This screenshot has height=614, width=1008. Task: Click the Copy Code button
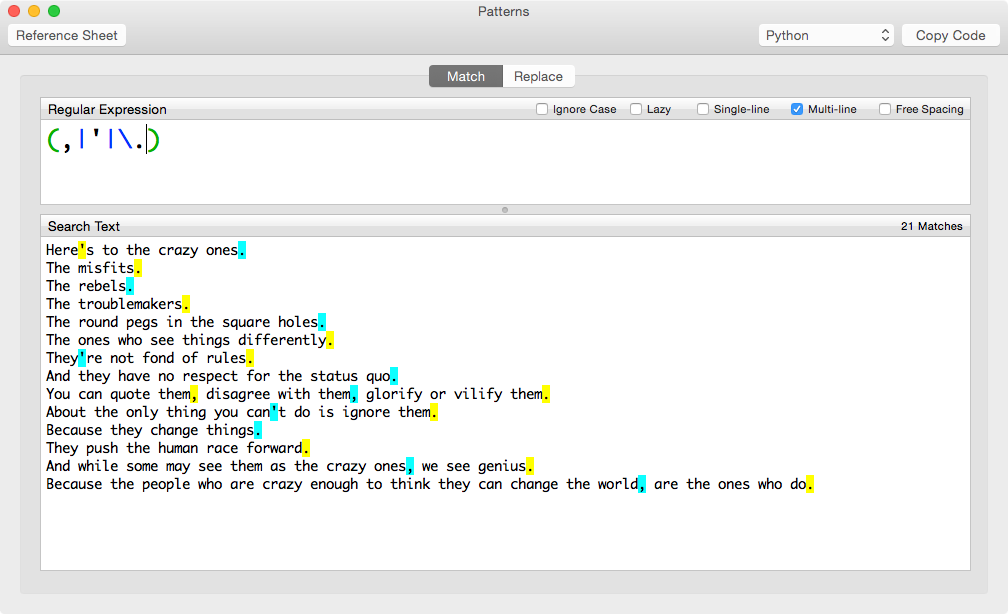tap(950, 35)
